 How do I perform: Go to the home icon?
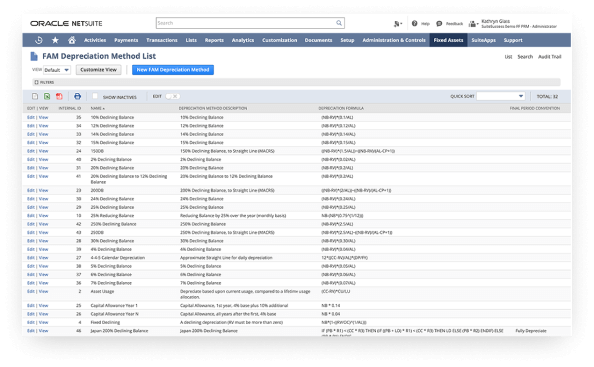point(72,40)
